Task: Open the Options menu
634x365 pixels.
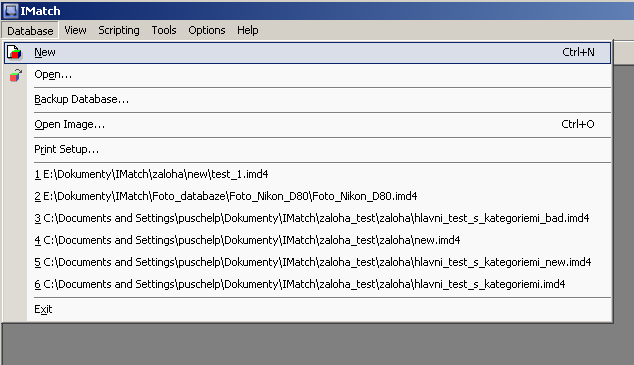Action: point(207,30)
